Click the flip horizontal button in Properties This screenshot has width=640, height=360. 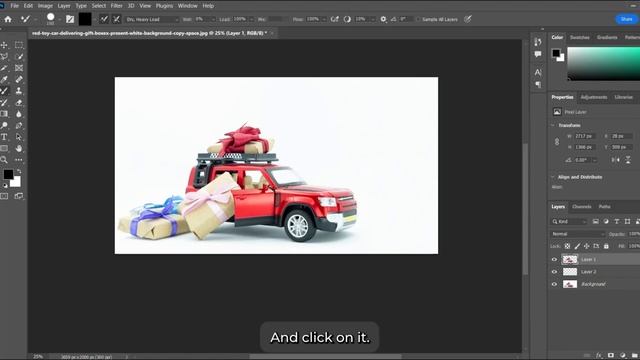pos(615,160)
